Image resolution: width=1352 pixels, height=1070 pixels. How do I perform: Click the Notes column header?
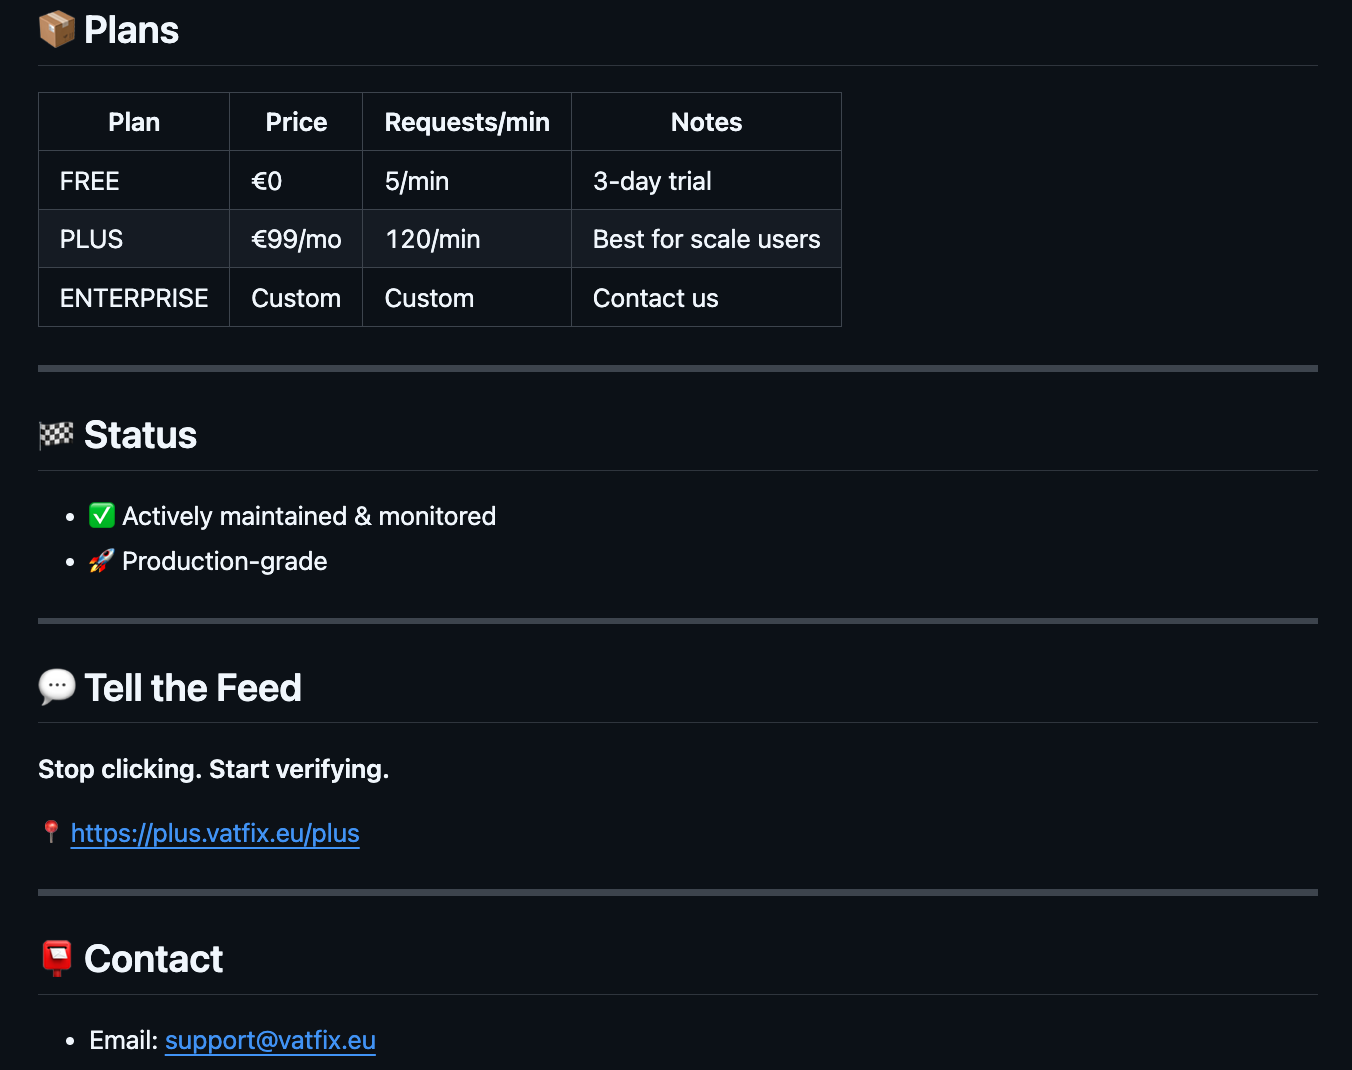[706, 121]
